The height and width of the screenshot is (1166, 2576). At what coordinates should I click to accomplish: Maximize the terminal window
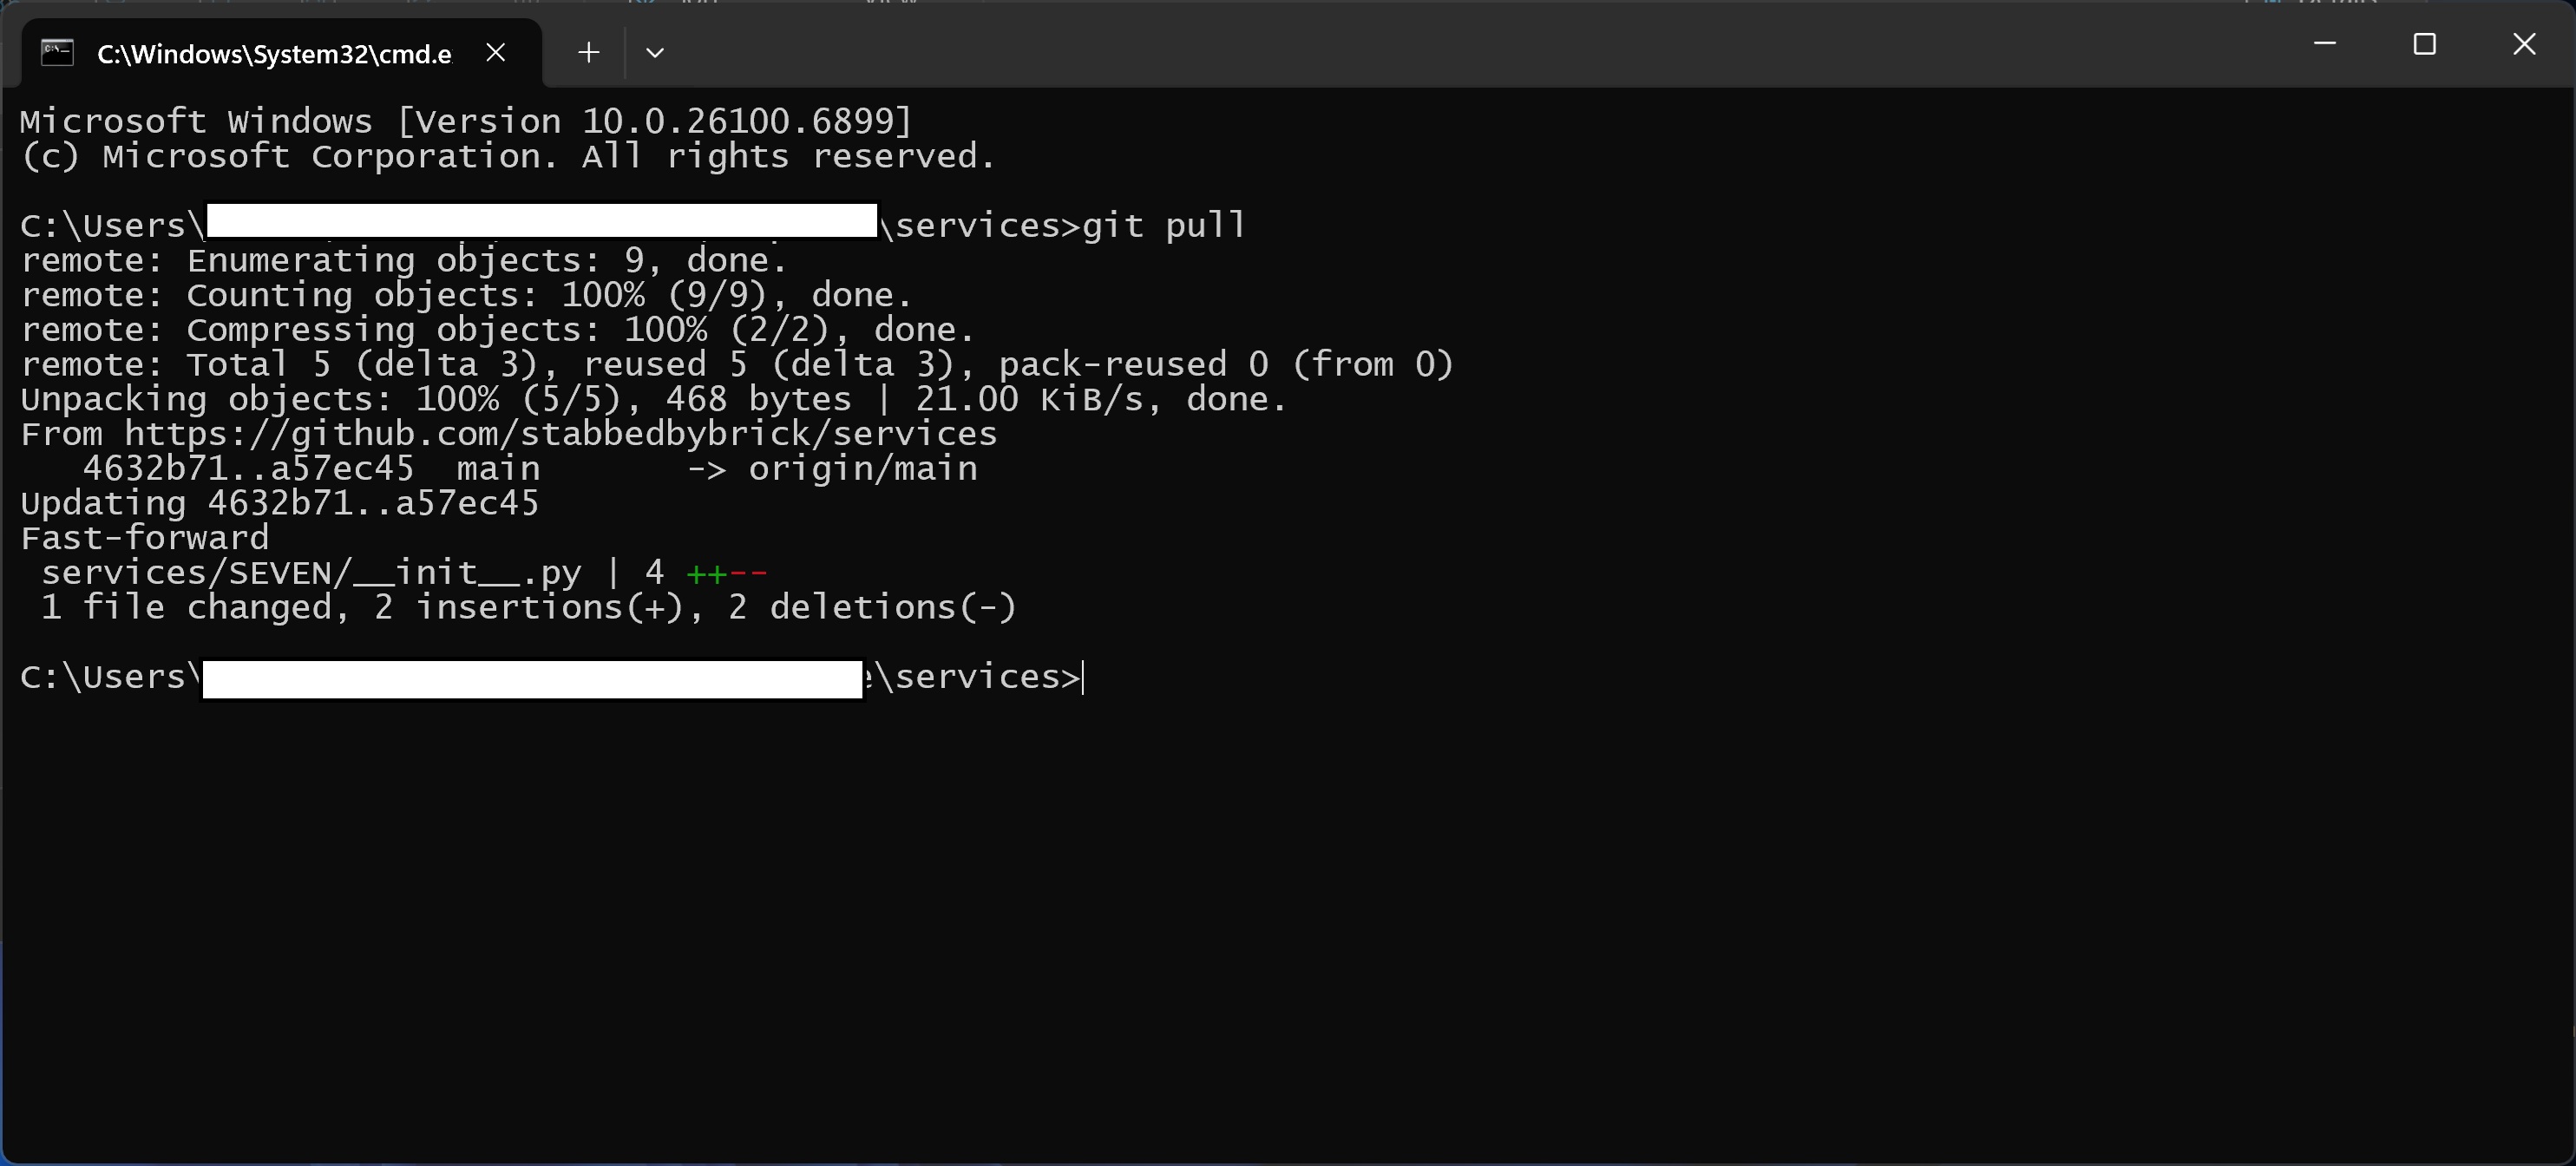click(x=2424, y=44)
